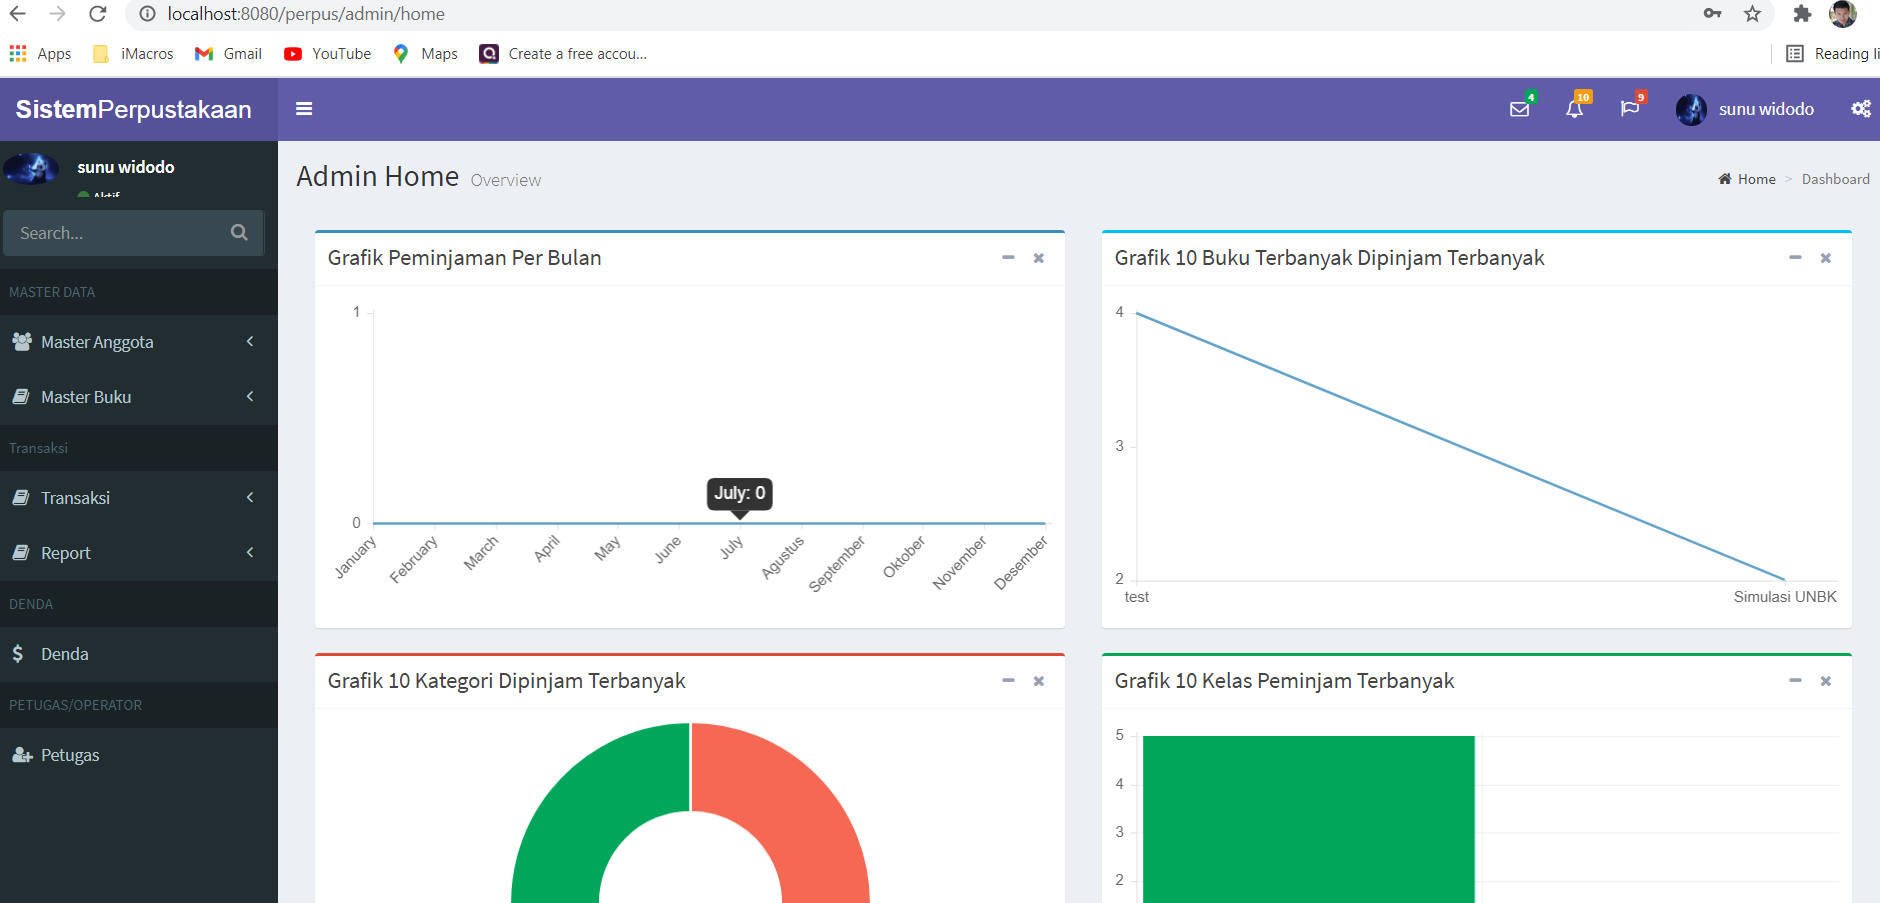
Task: Expand the Transaksi sidebar menu
Action: point(139,498)
